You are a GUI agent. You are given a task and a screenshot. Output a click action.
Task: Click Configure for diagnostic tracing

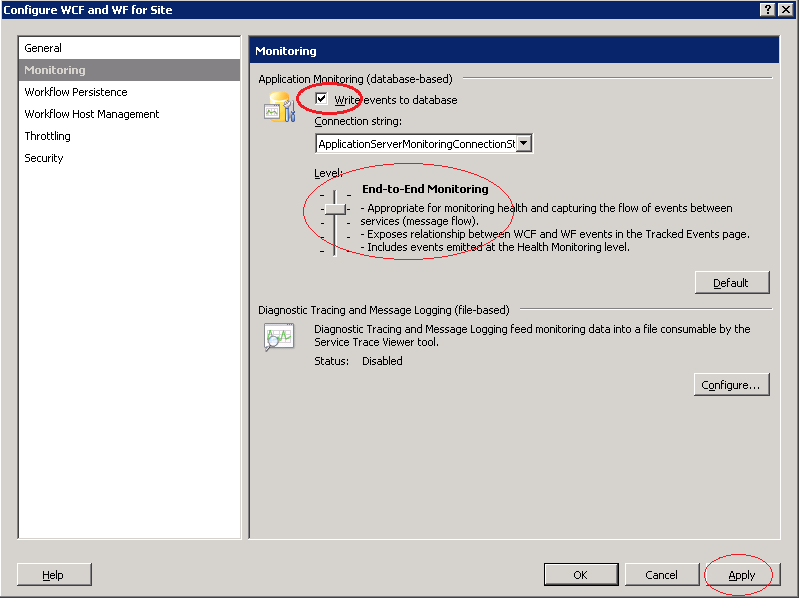[x=732, y=384]
